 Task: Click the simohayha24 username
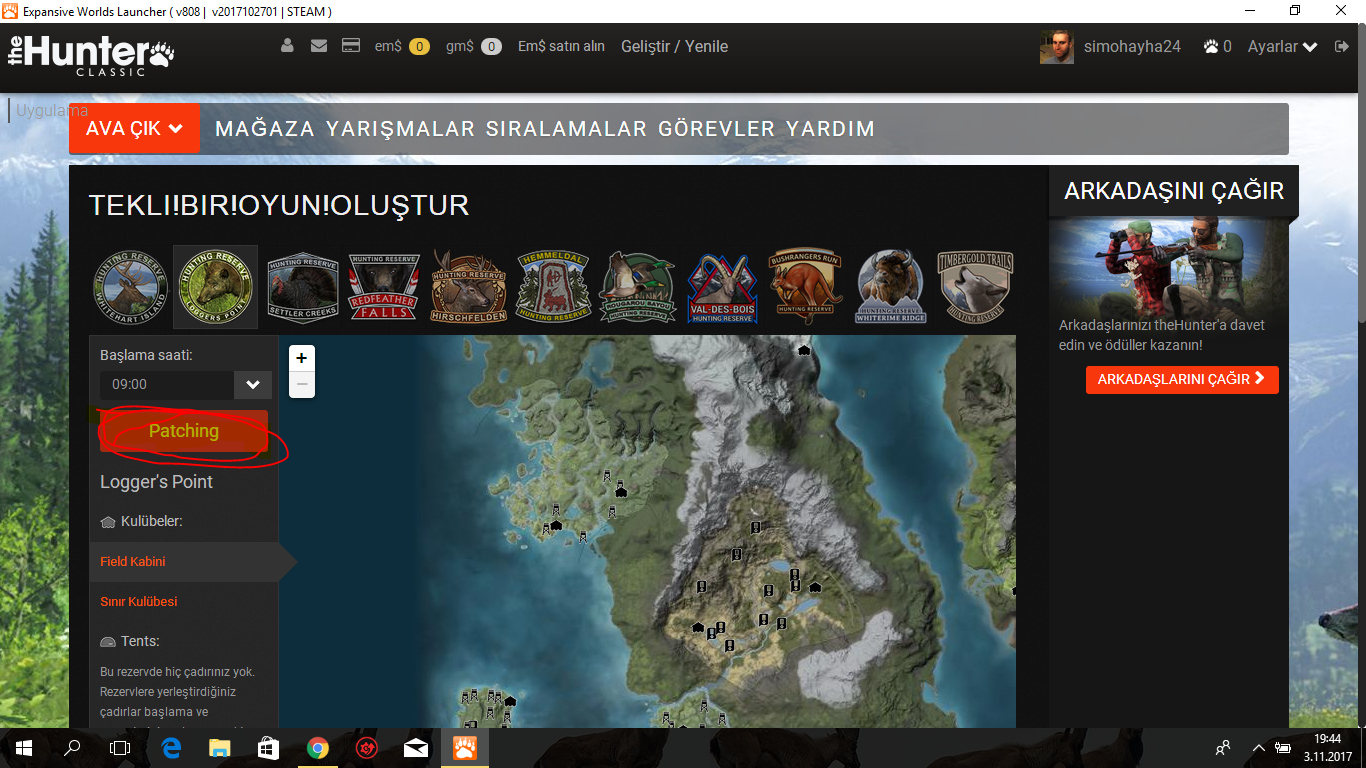click(x=1132, y=46)
